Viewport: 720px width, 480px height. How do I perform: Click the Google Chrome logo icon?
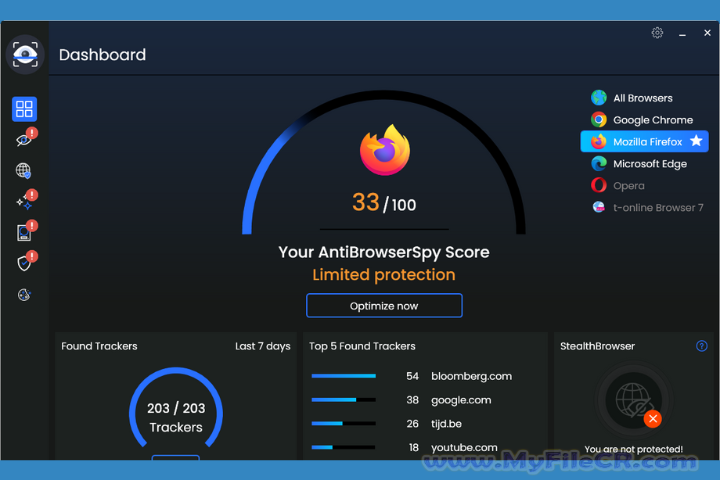tap(599, 120)
